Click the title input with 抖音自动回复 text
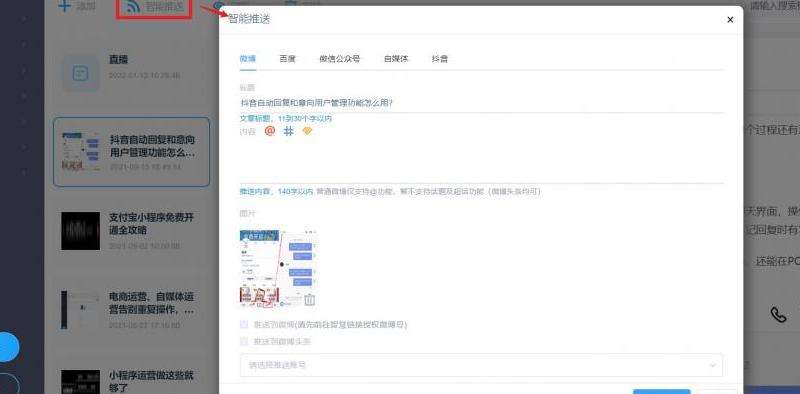The height and width of the screenshot is (394, 800). click(x=482, y=103)
